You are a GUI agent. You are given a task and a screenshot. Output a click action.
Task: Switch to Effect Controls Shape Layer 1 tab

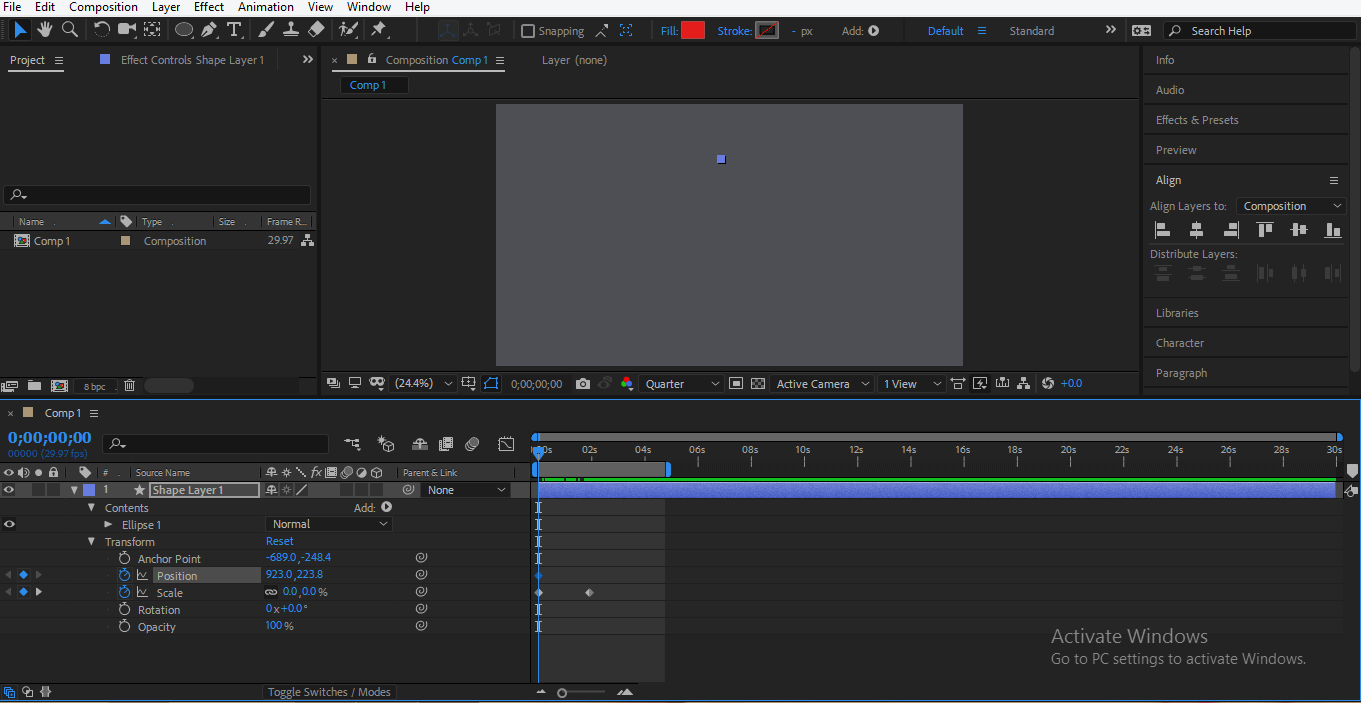(192, 60)
